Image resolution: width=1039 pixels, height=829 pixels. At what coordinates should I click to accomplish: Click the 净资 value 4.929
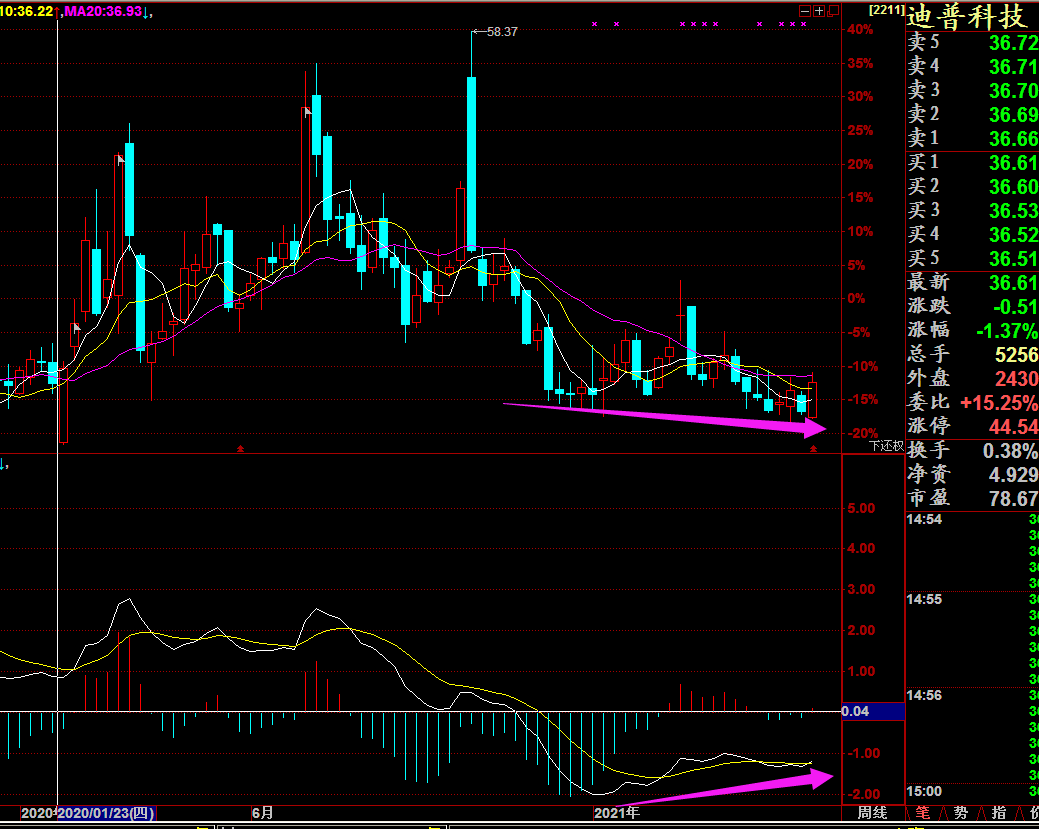1014,474
